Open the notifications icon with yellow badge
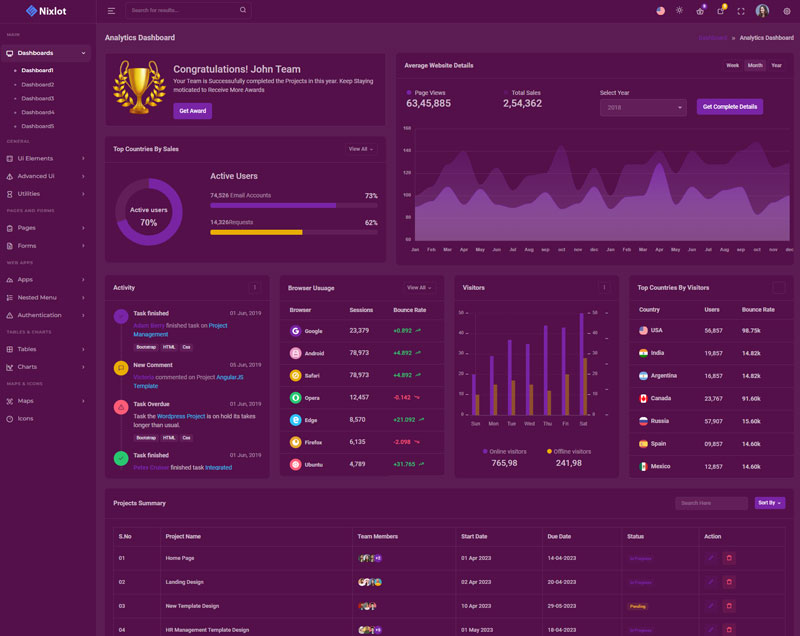This screenshot has width=800, height=636. pyautogui.click(x=720, y=11)
